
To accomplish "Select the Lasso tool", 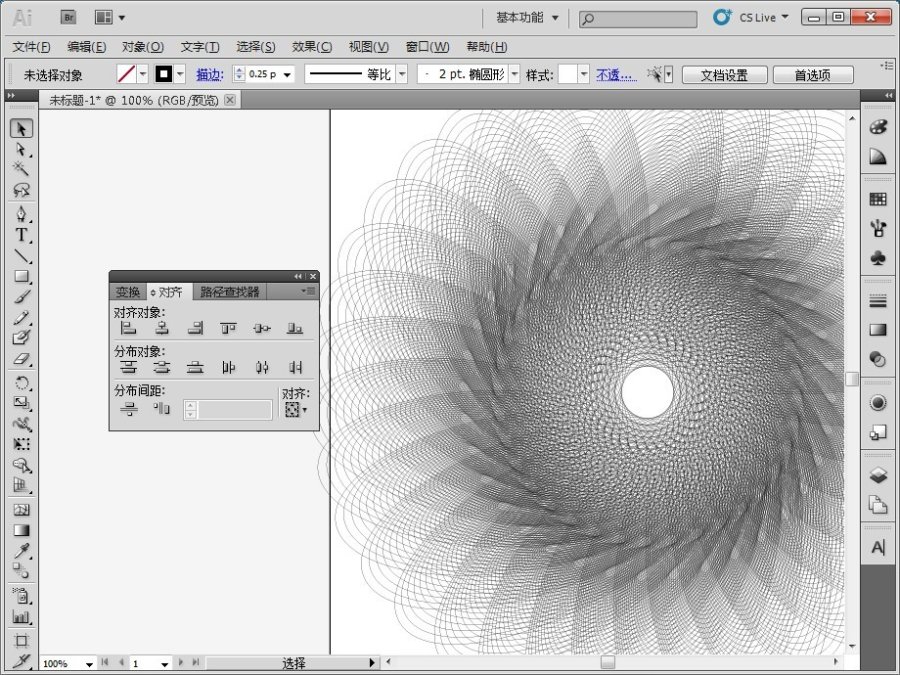I will tap(21, 189).
